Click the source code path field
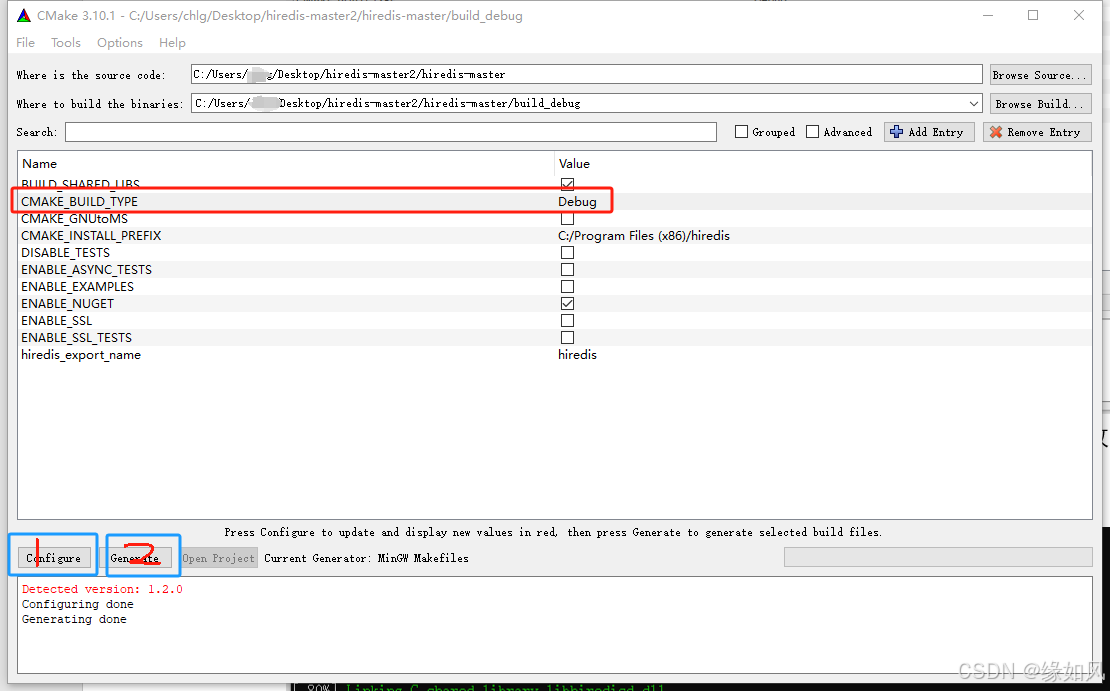This screenshot has height=691, width=1110. [586, 74]
